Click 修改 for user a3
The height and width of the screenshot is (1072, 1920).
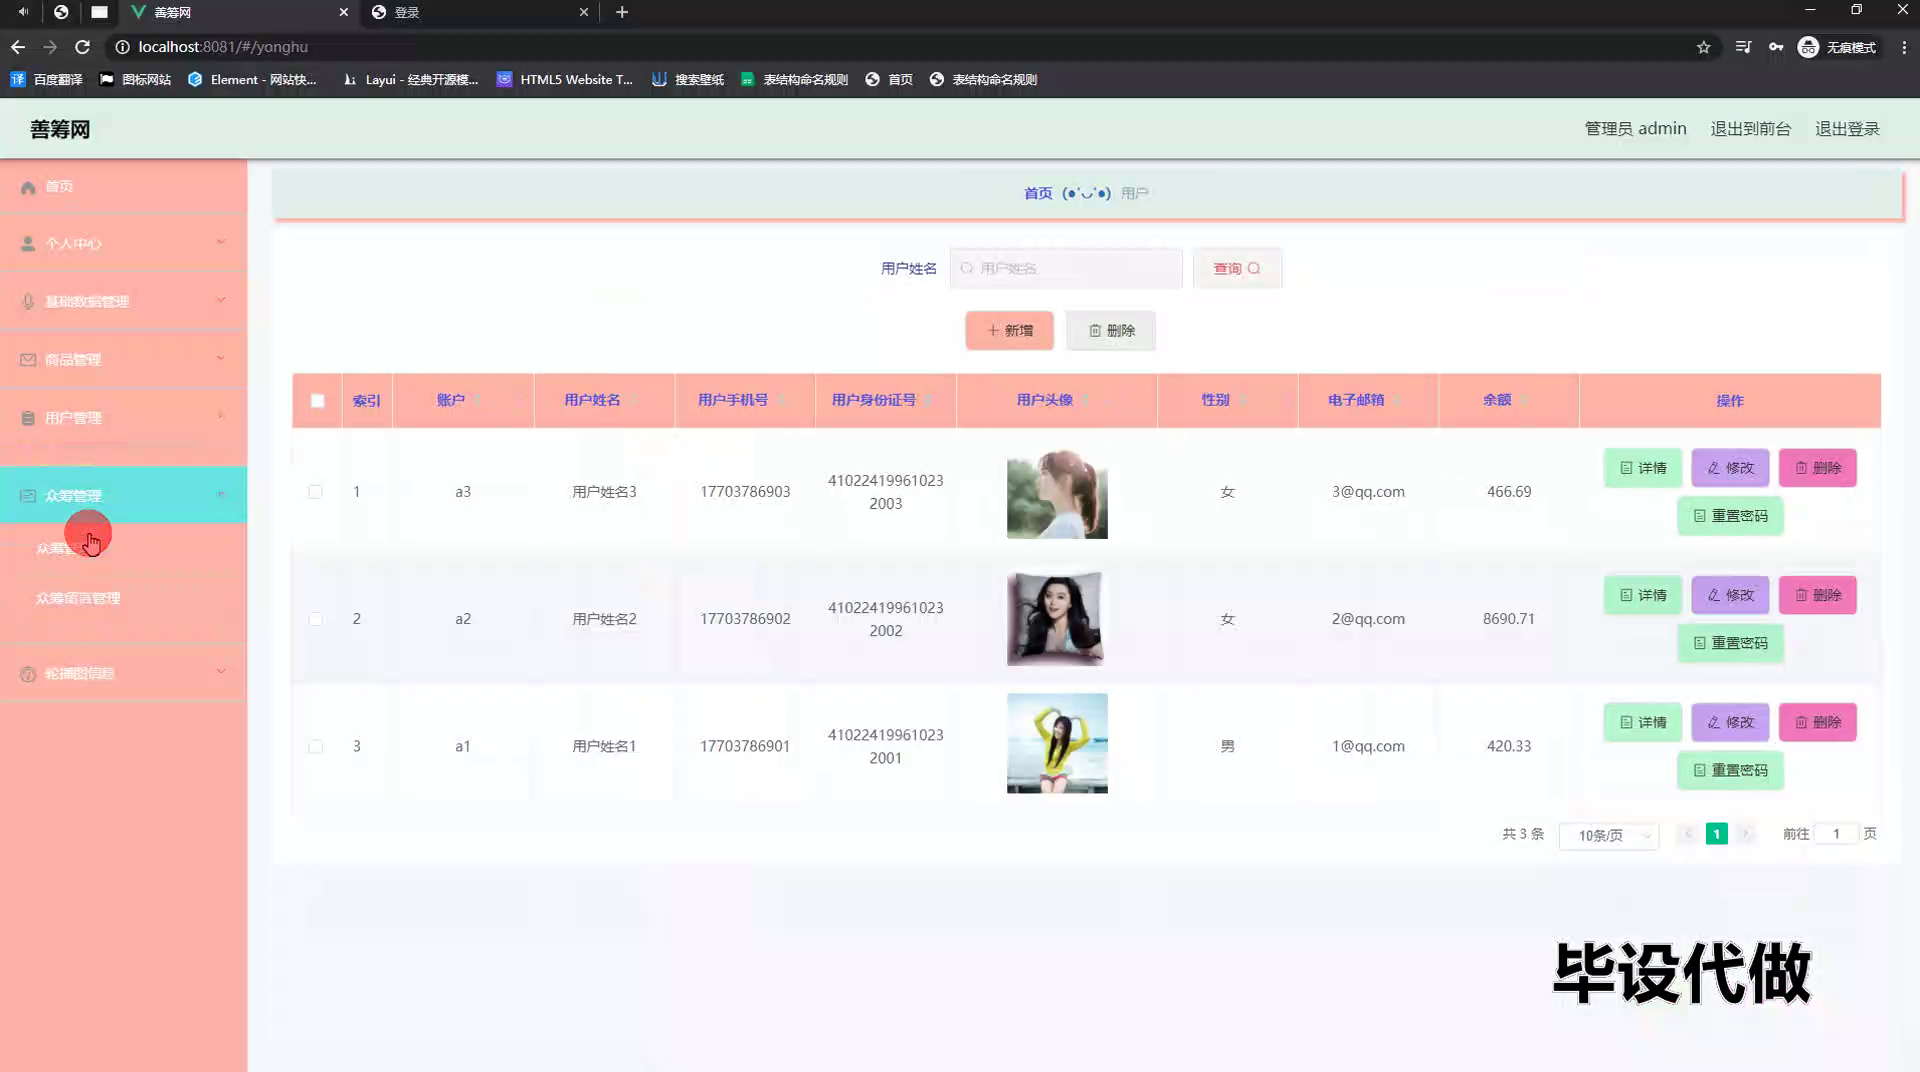click(x=1730, y=468)
